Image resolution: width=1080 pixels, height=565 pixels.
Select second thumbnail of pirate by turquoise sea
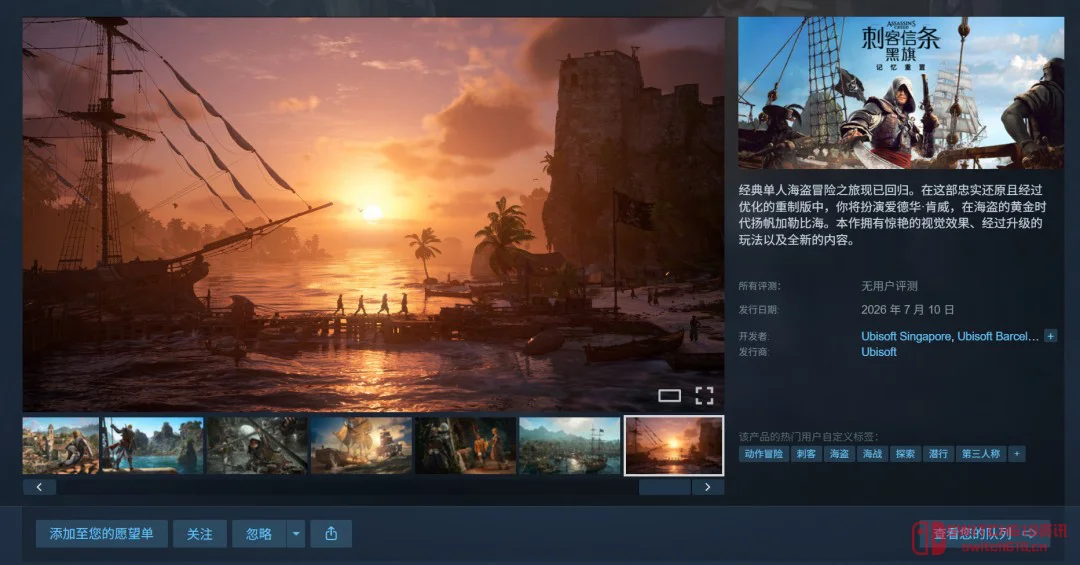click(153, 445)
